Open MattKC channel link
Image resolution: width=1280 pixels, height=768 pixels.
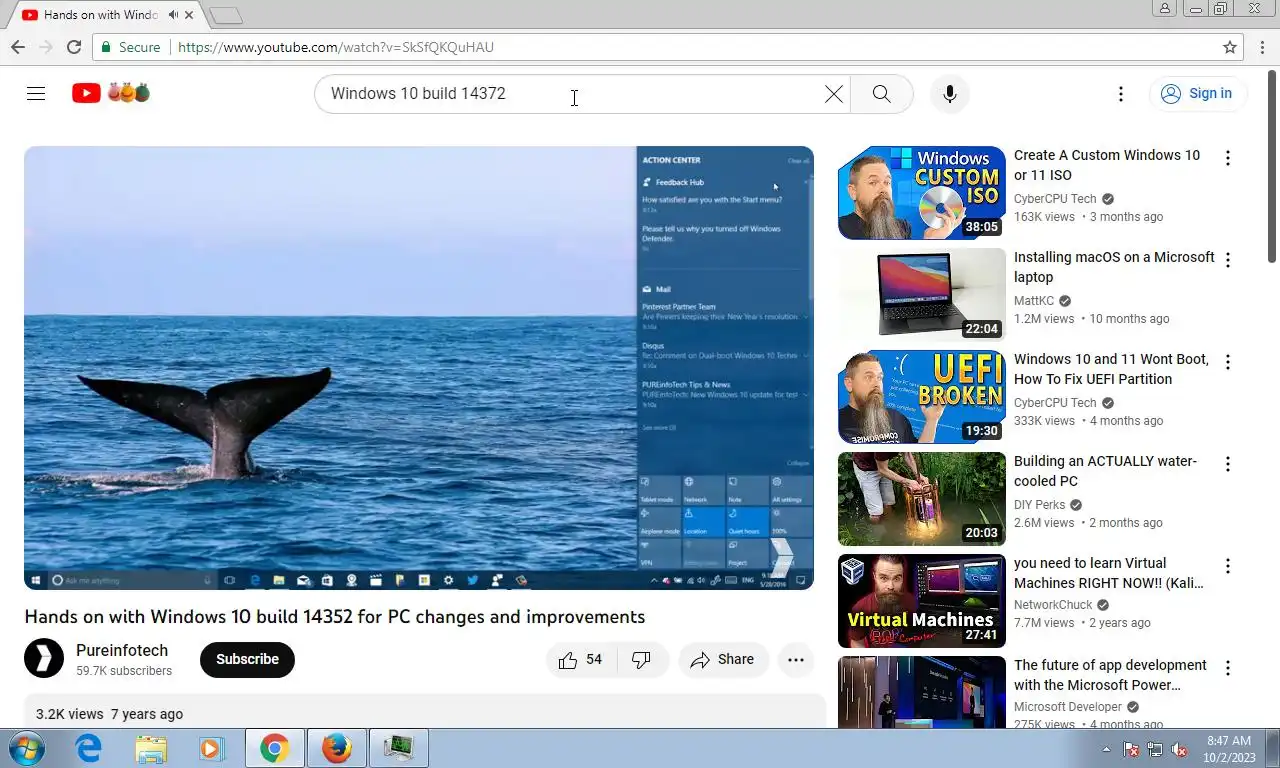tap(1034, 301)
